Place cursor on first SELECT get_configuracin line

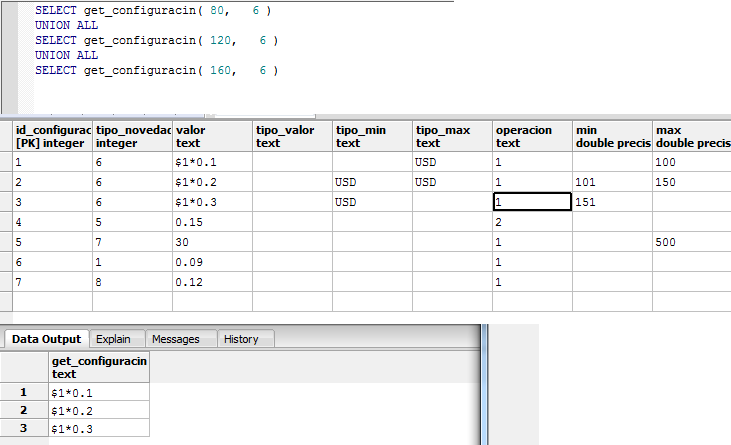click(152, 10)
